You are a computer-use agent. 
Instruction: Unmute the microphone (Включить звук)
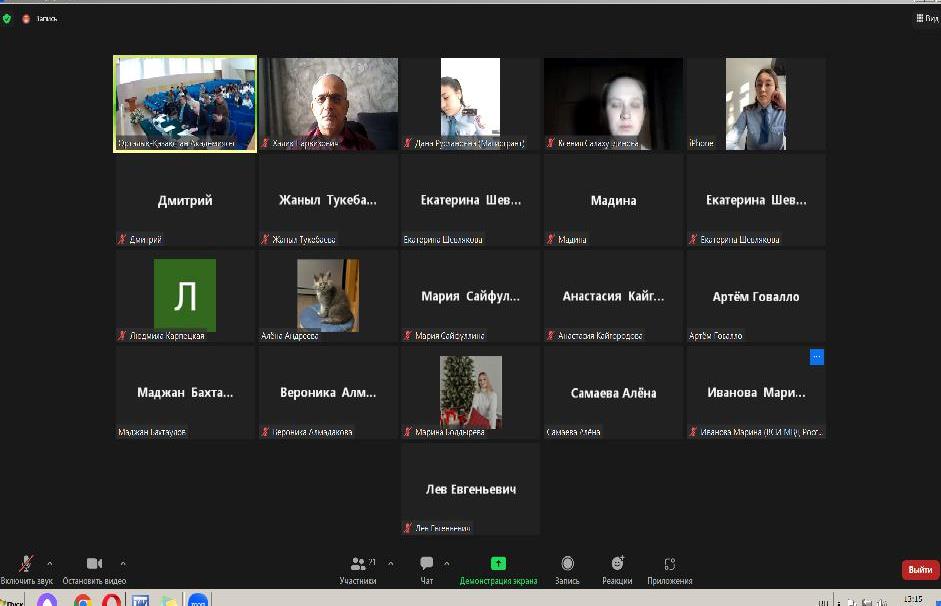point(26,564)
